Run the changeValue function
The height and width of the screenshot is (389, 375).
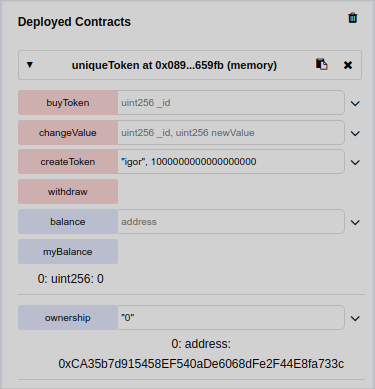(x=68, y=133)
